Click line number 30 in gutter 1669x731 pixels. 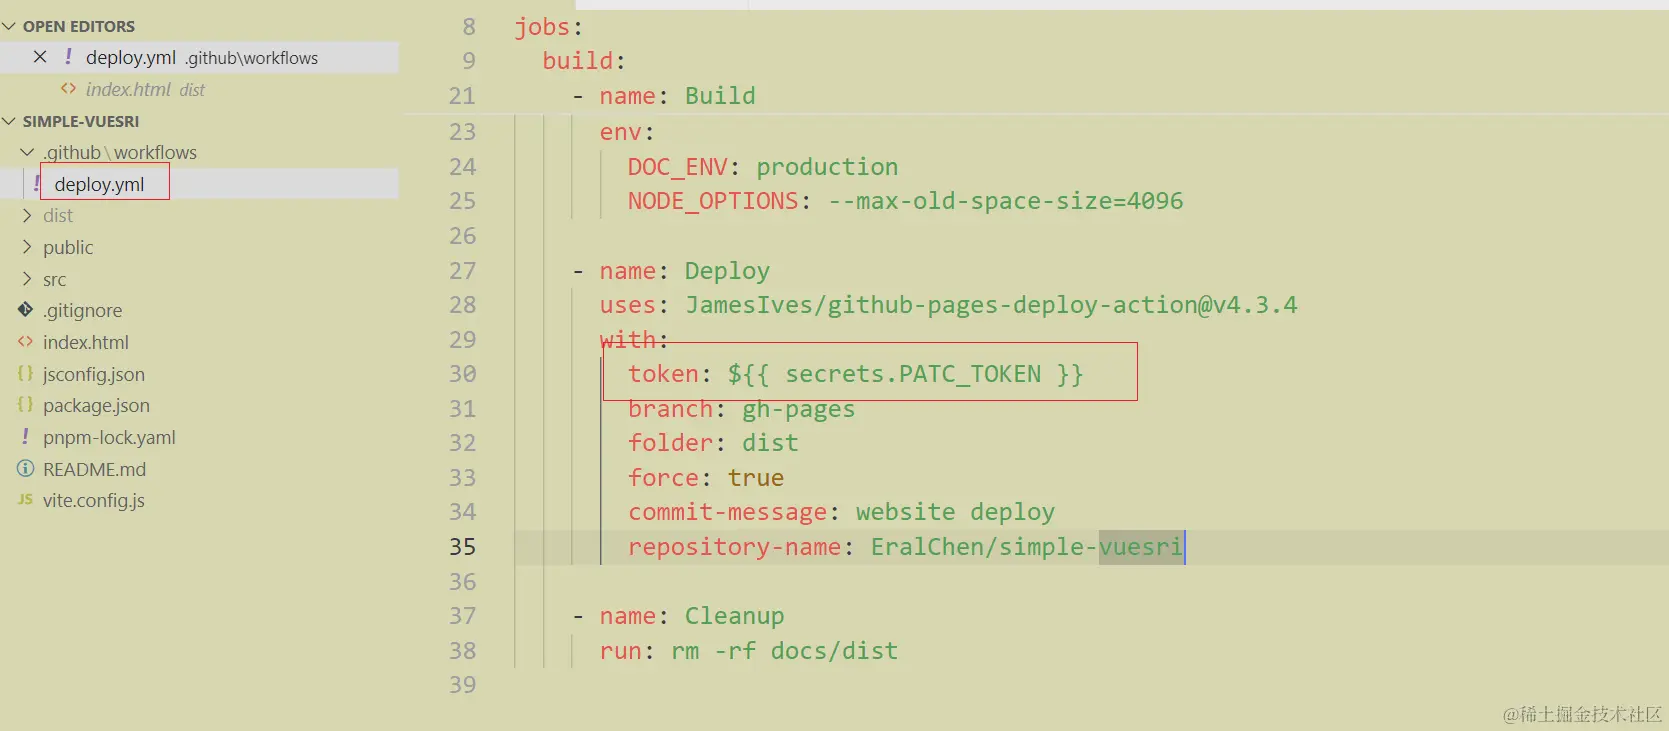tap(463, 374)
